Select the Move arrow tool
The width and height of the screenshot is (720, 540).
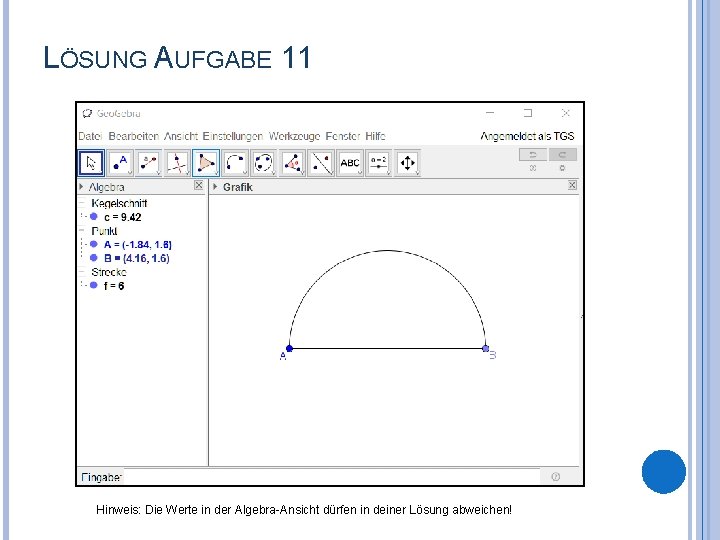(x=91, y=163)
